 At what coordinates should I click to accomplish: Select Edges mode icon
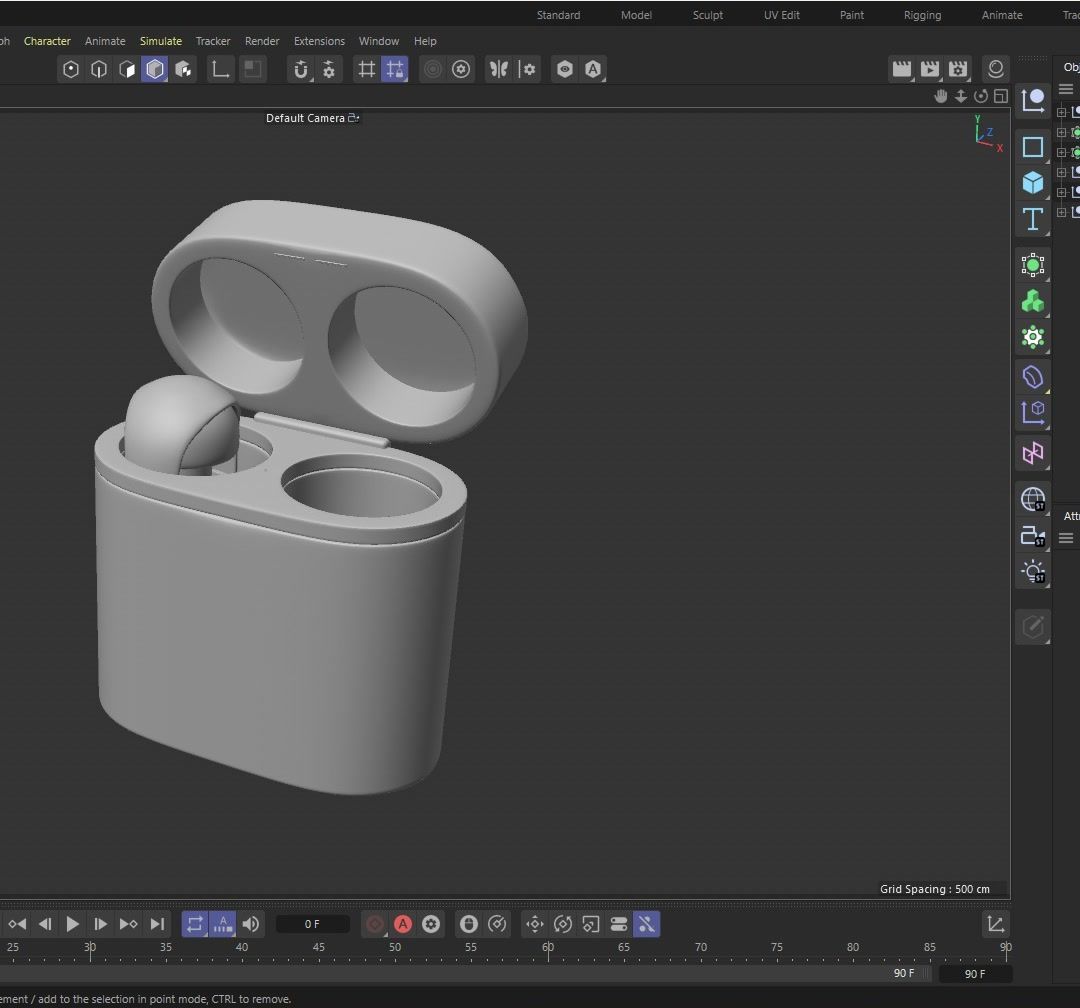99,69
